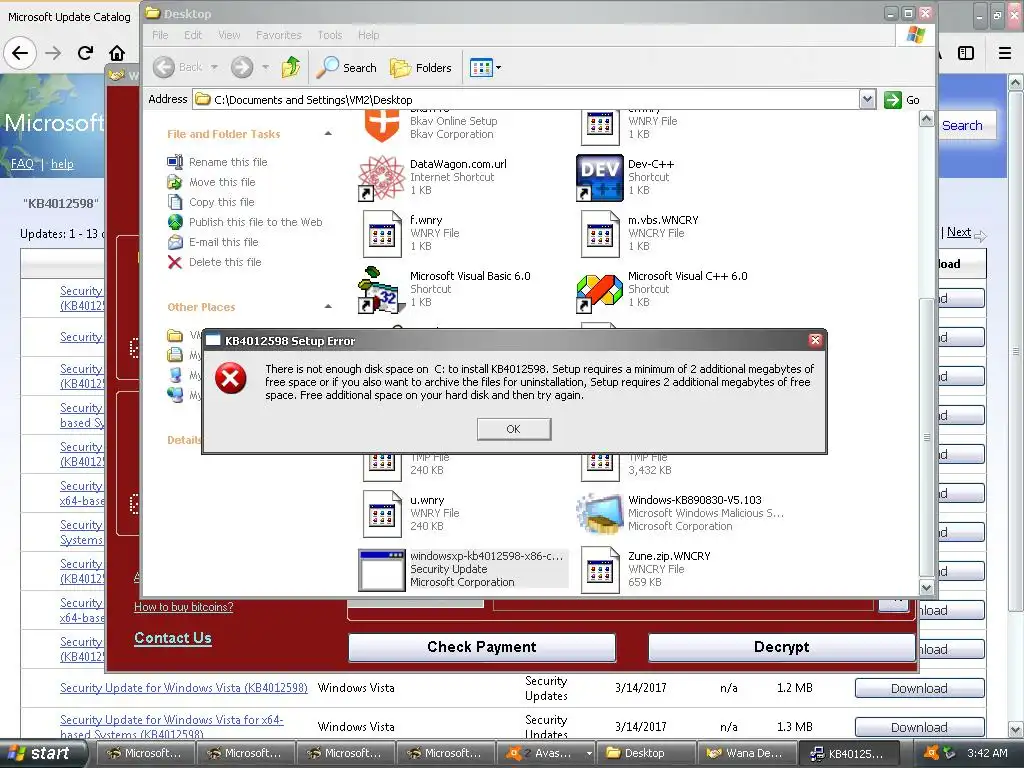Viewport: 1024px width, 768px height.
Task: Click OK in the KB4012598 Setup Error dialog
Action: 514,429
